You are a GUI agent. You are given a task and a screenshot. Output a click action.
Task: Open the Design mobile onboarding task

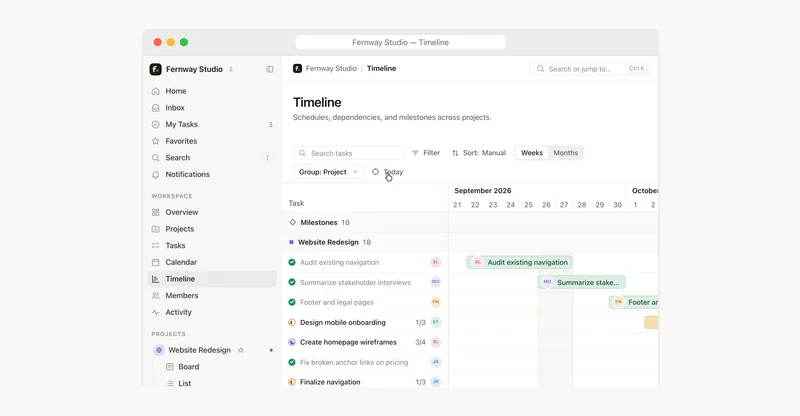click(x=343, y=323)
